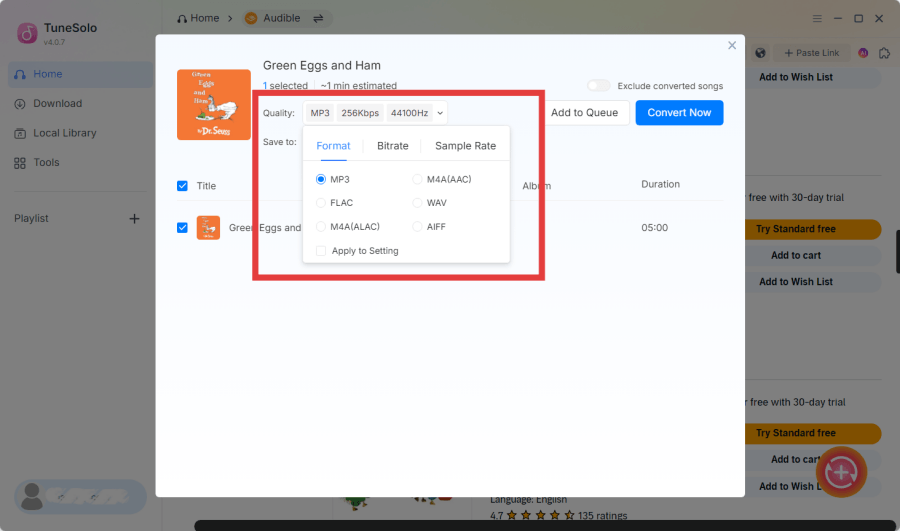This screenshot has width=900, height=531.
Task: Click the Green Eggs and Ham cover
Action: point(214,104)
